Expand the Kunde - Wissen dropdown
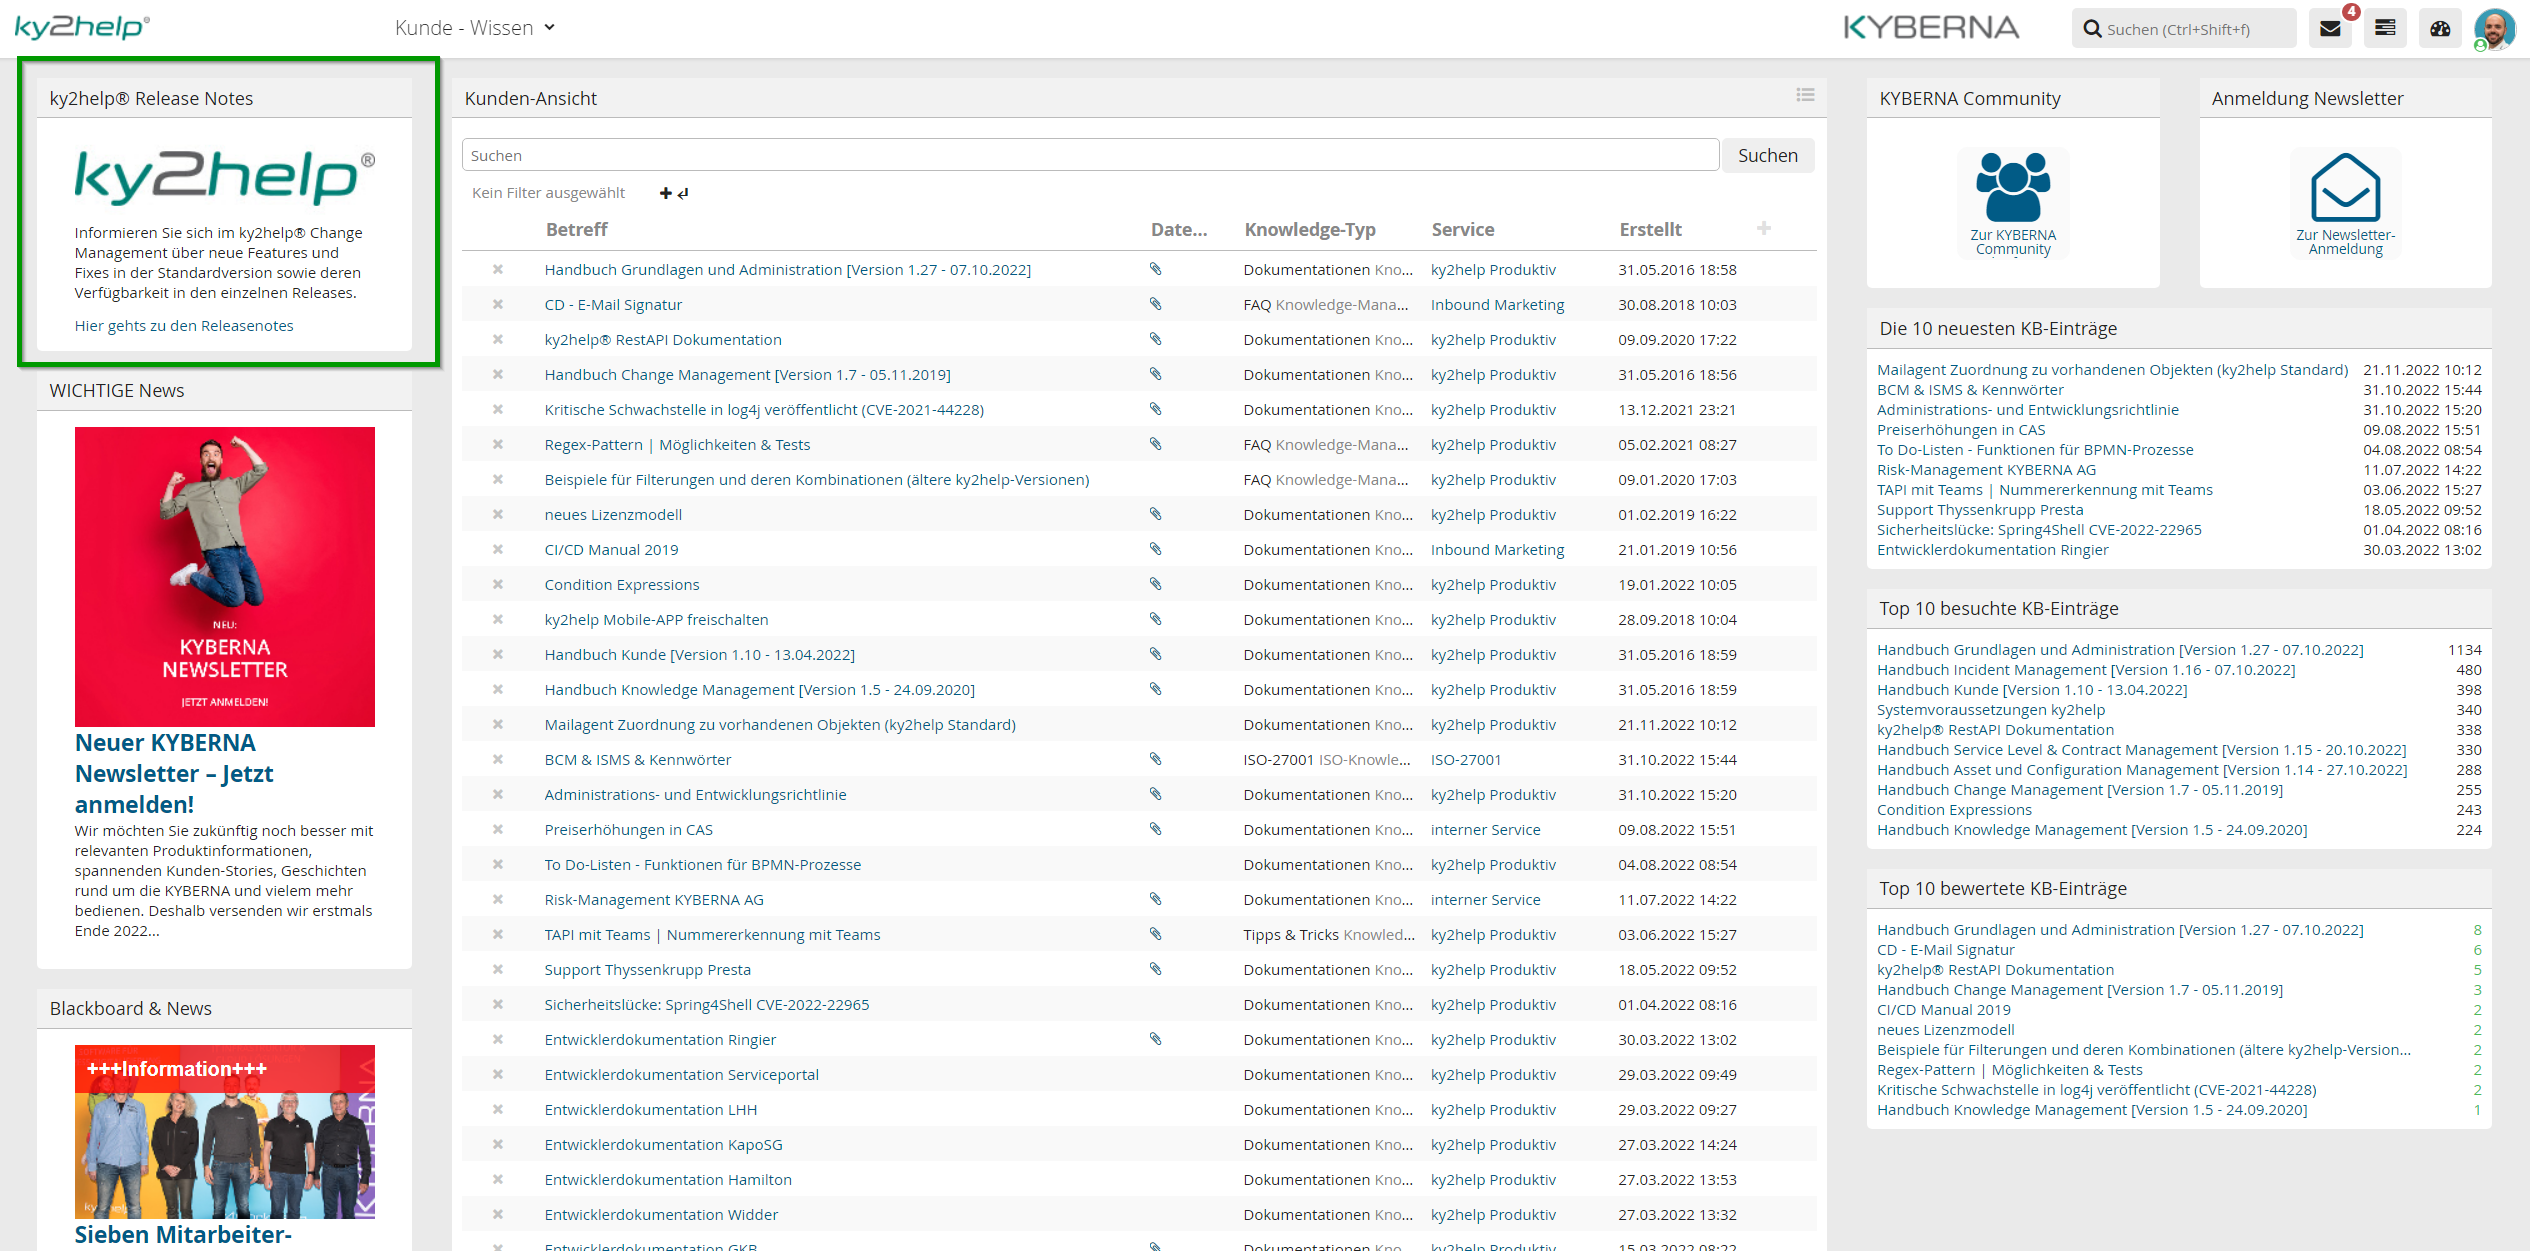Screen dimensions: 2530x1251 point(475,28)
